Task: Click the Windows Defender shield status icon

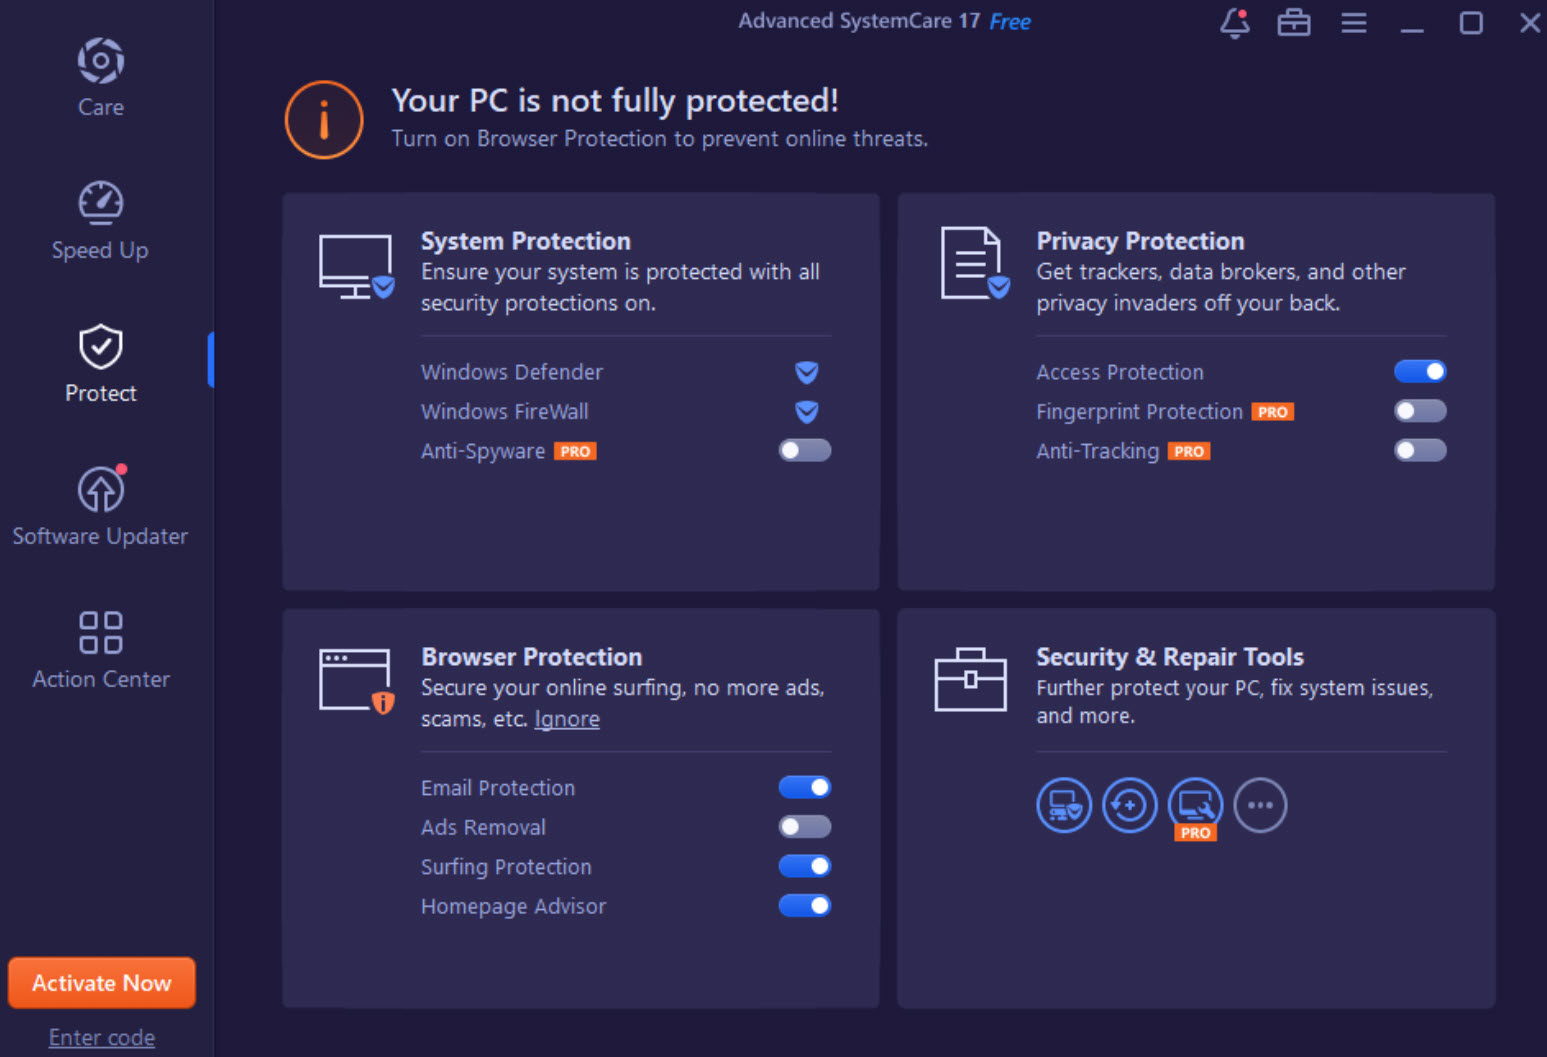Action: tap(807, 372)
